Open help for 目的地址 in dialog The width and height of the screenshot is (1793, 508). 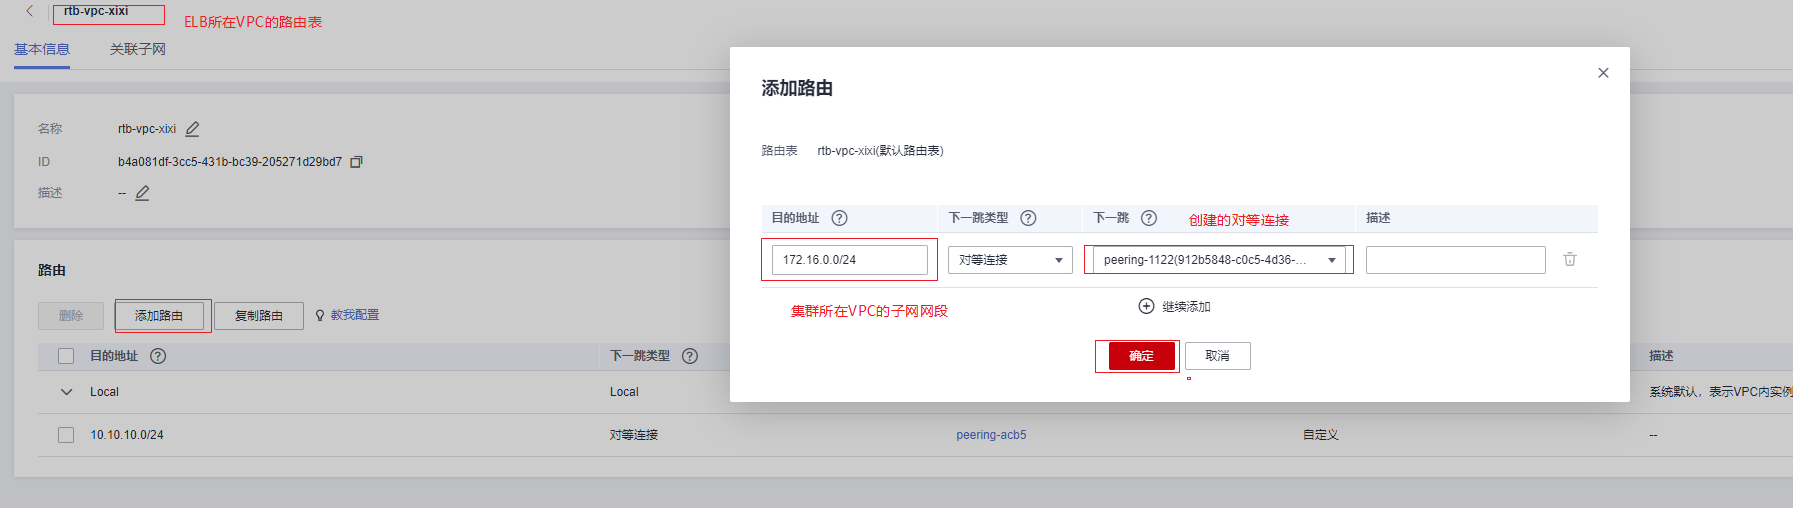click(x=840, y=218)
